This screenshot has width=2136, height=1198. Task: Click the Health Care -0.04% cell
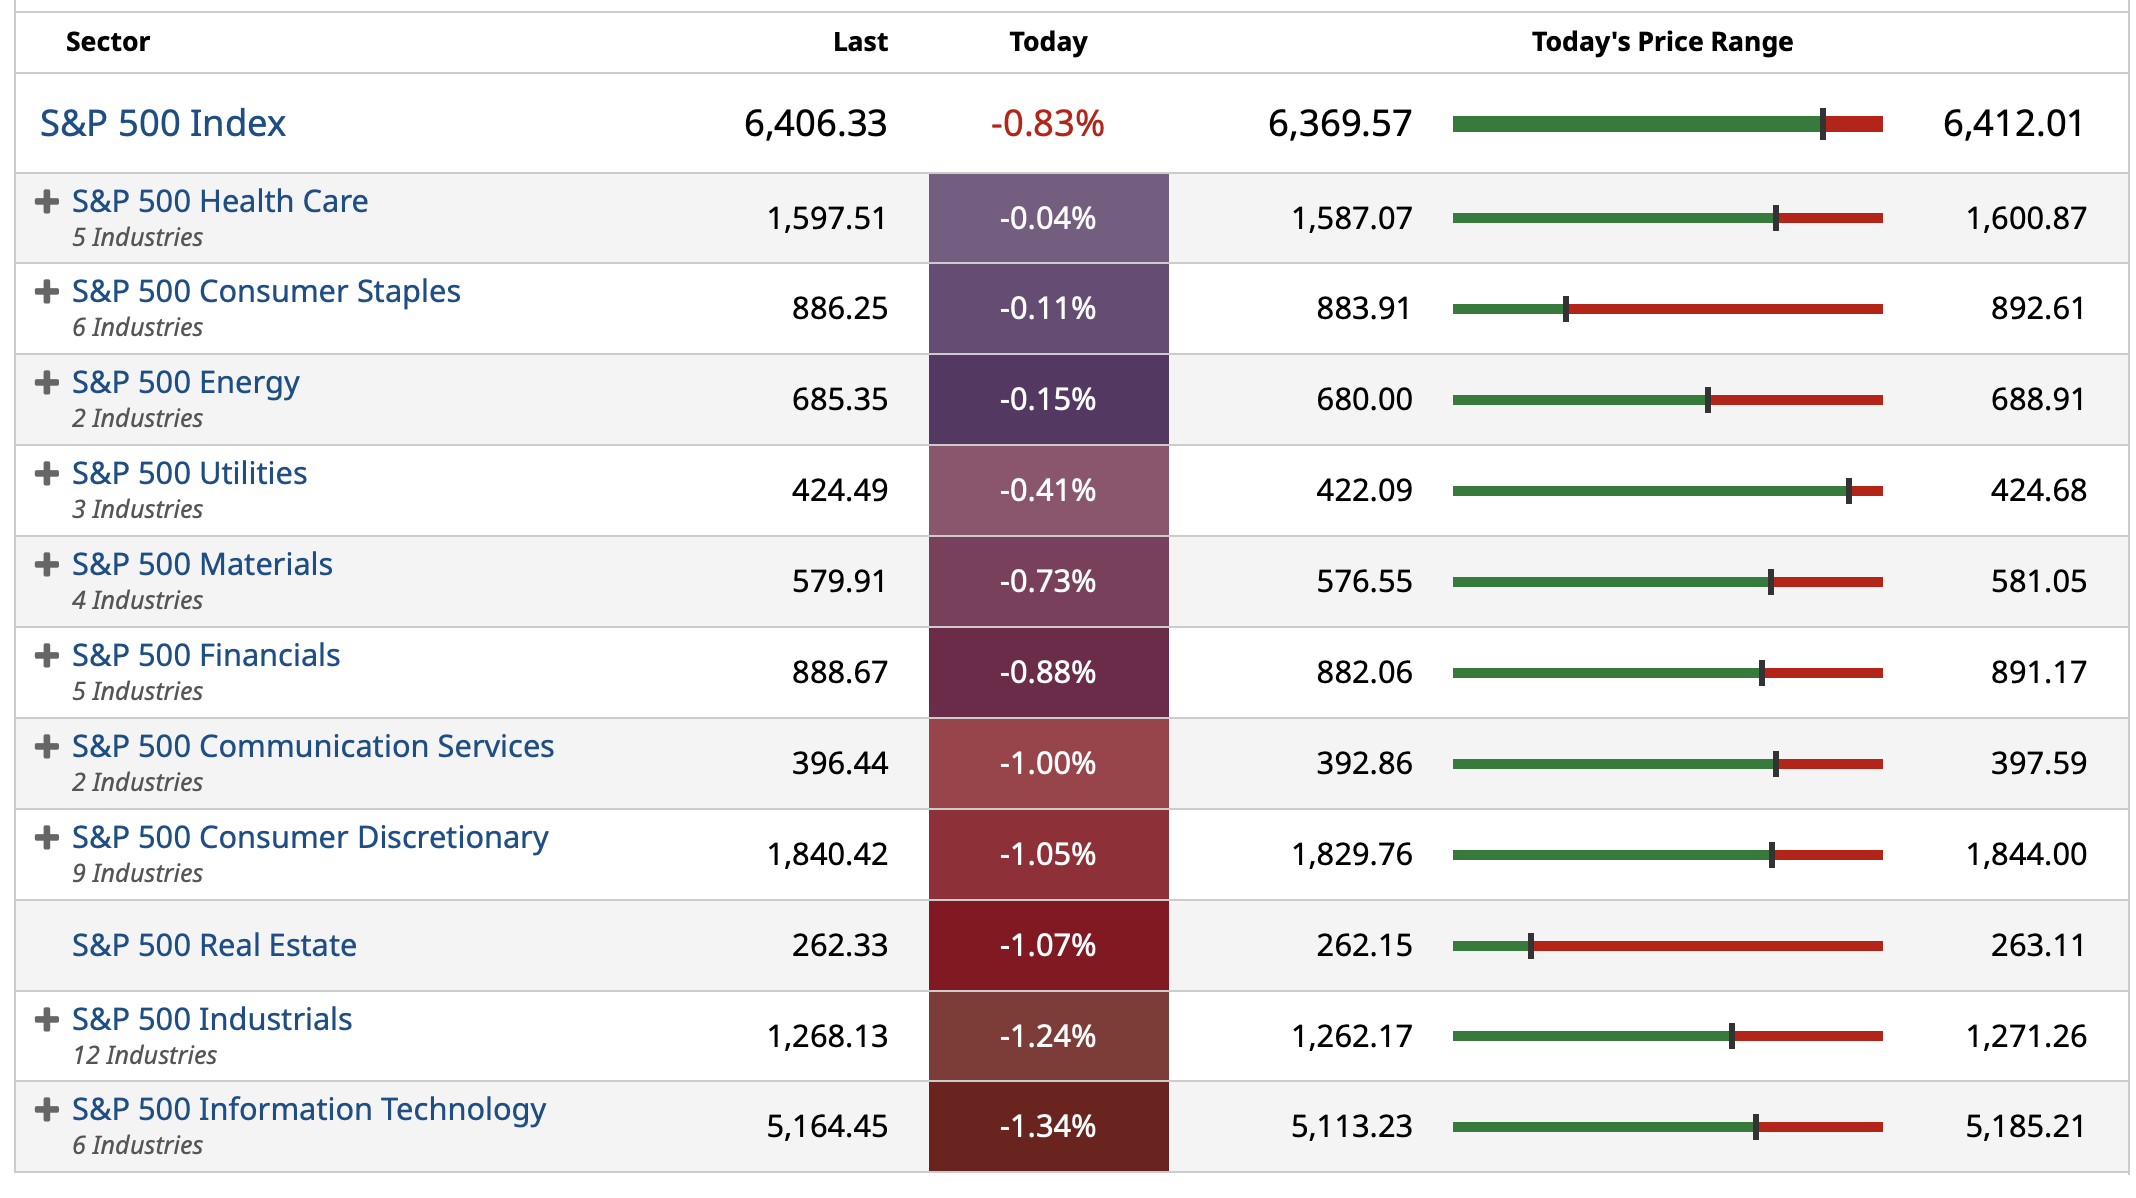1048,219
